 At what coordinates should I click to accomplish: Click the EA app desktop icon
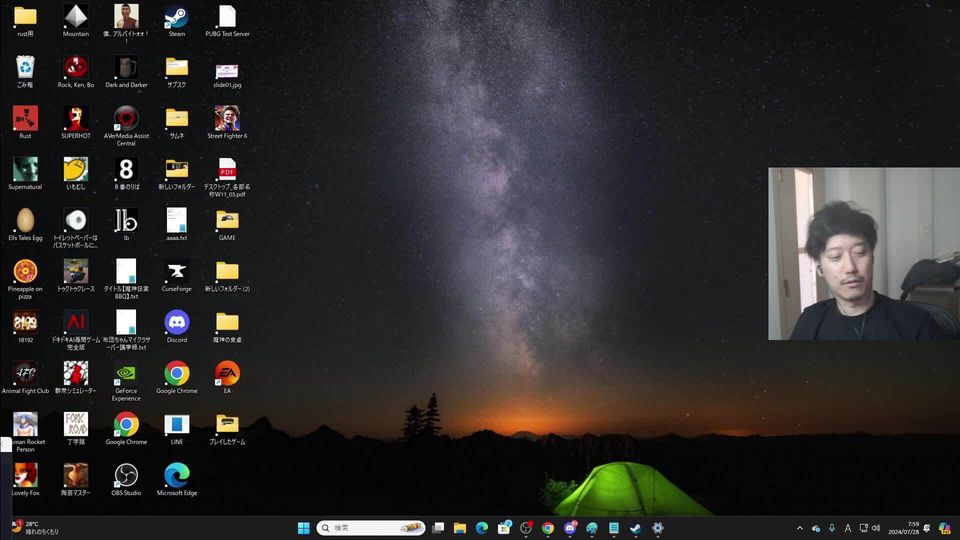pos(227,373)
